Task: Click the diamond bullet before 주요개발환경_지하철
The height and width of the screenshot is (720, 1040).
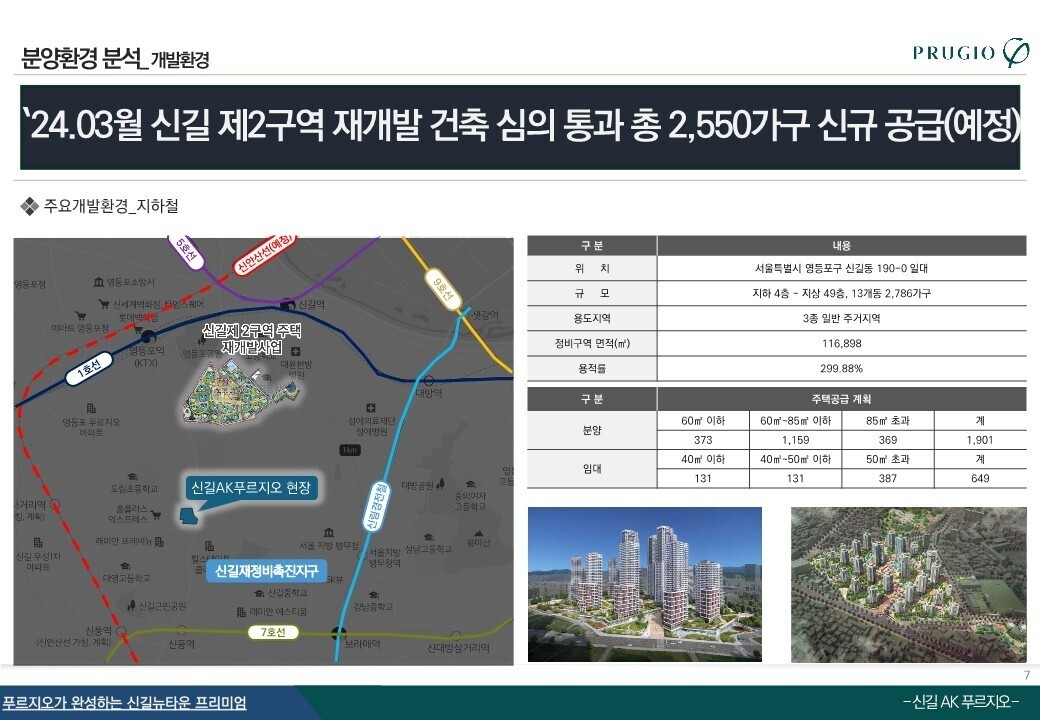Action: pyautogui.click(x=29, y=206)
